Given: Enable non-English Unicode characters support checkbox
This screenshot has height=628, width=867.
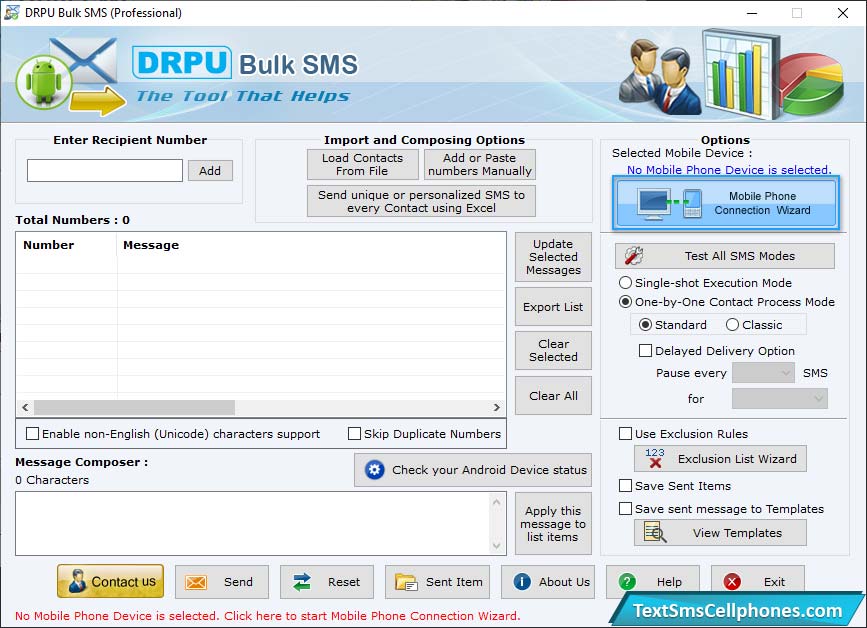Looking at the screenshot, I should 33,433.
